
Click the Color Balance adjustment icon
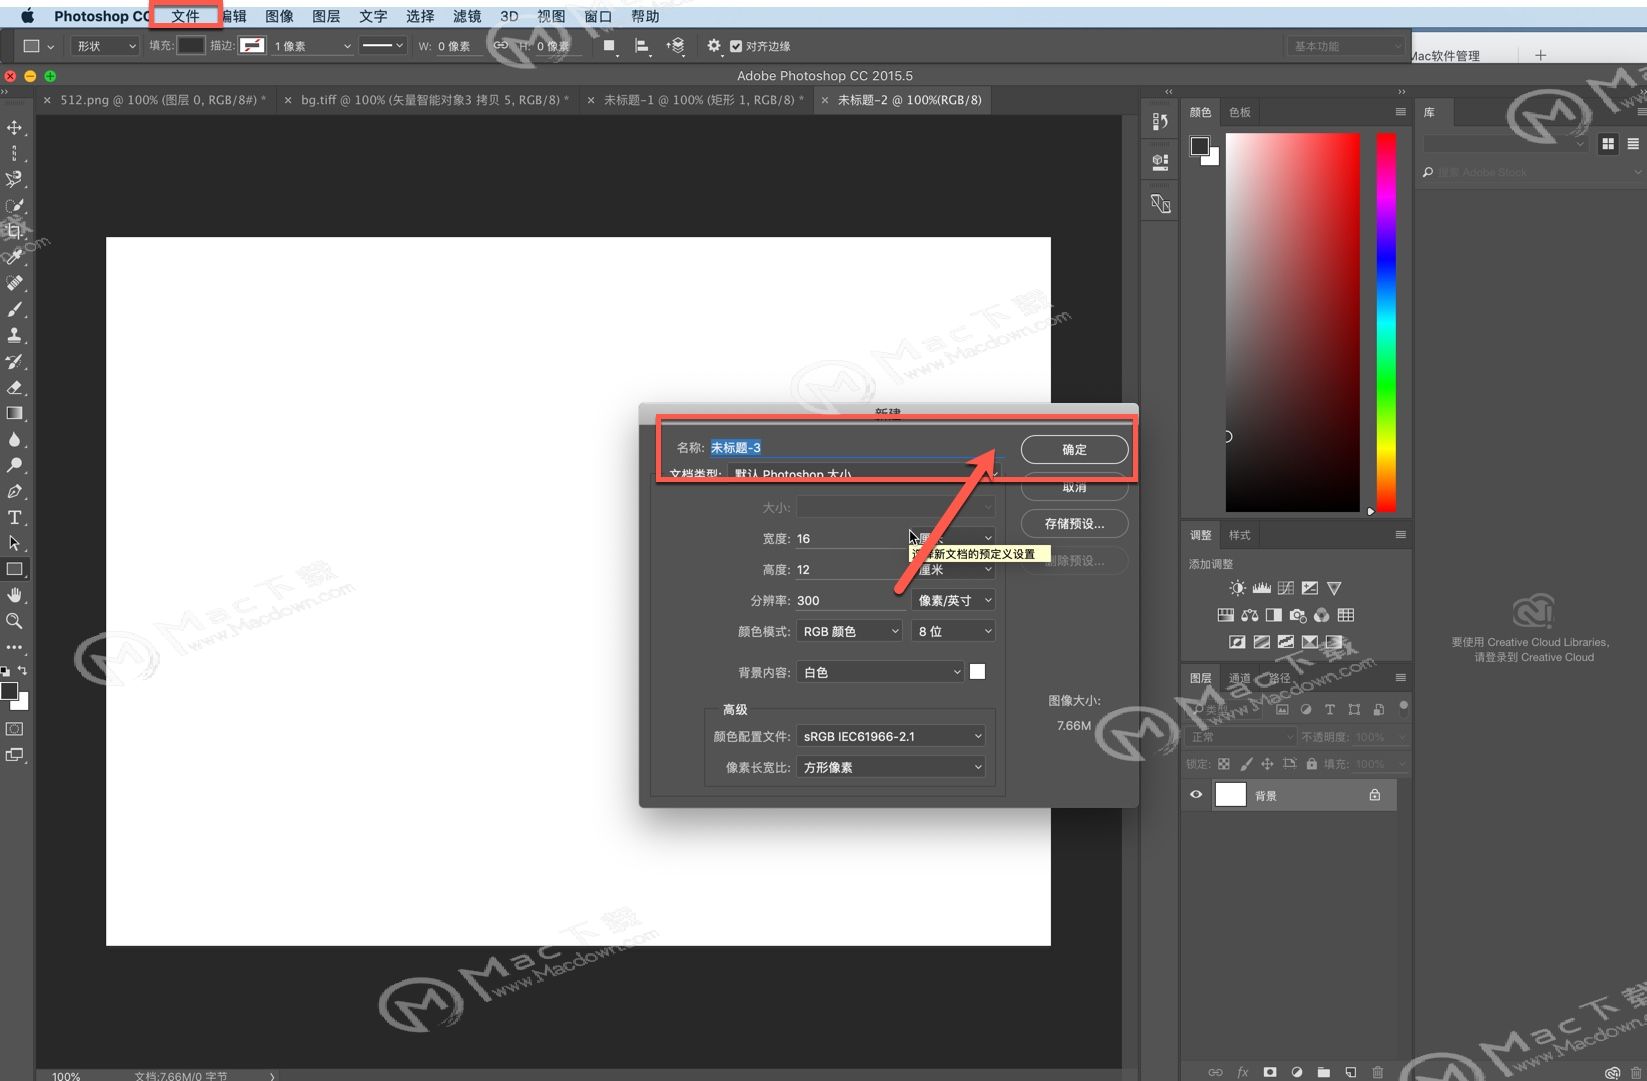(x=1250, y=615)
